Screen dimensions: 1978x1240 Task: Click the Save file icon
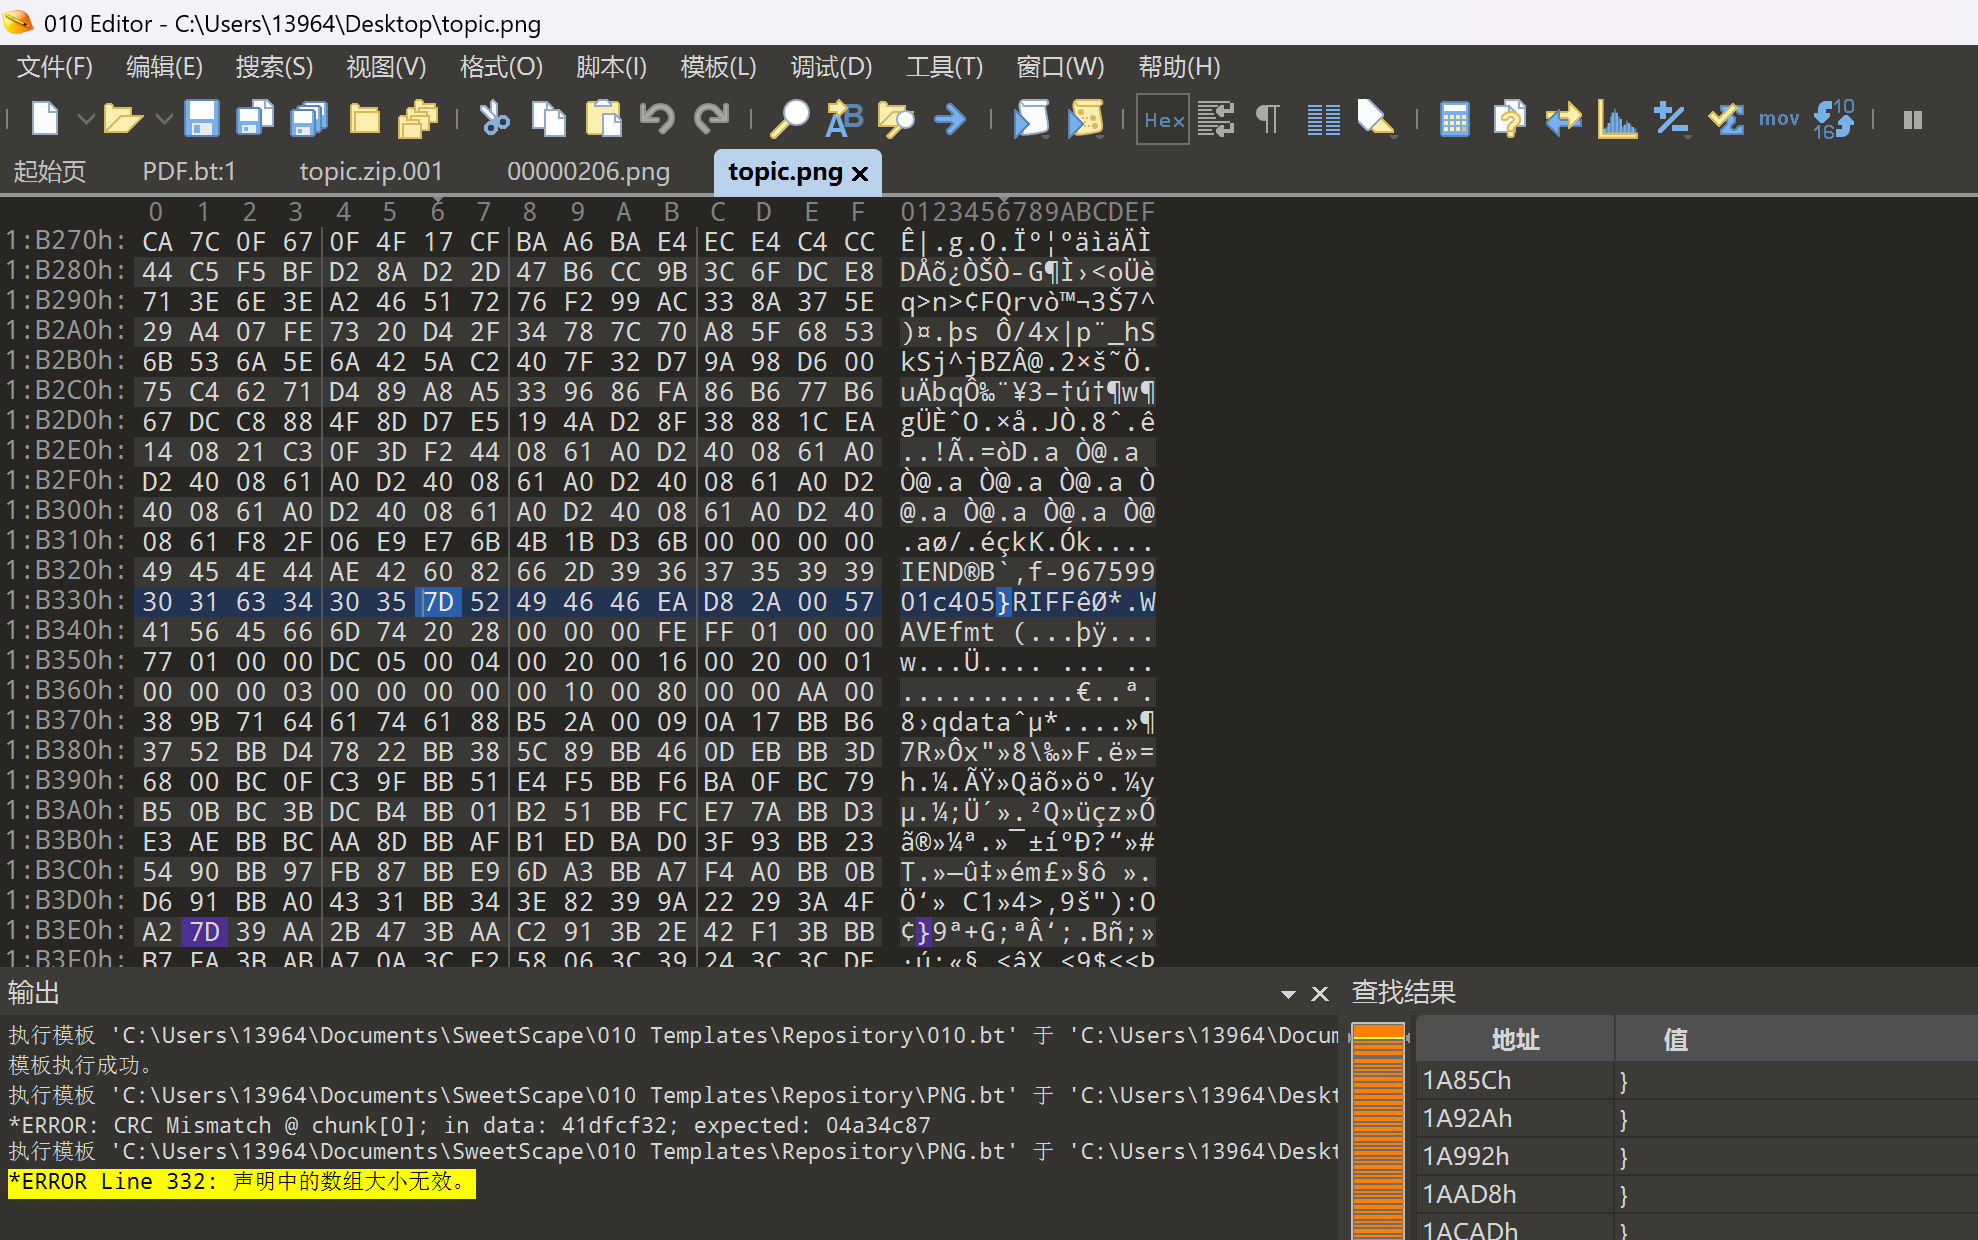(202, 119)
